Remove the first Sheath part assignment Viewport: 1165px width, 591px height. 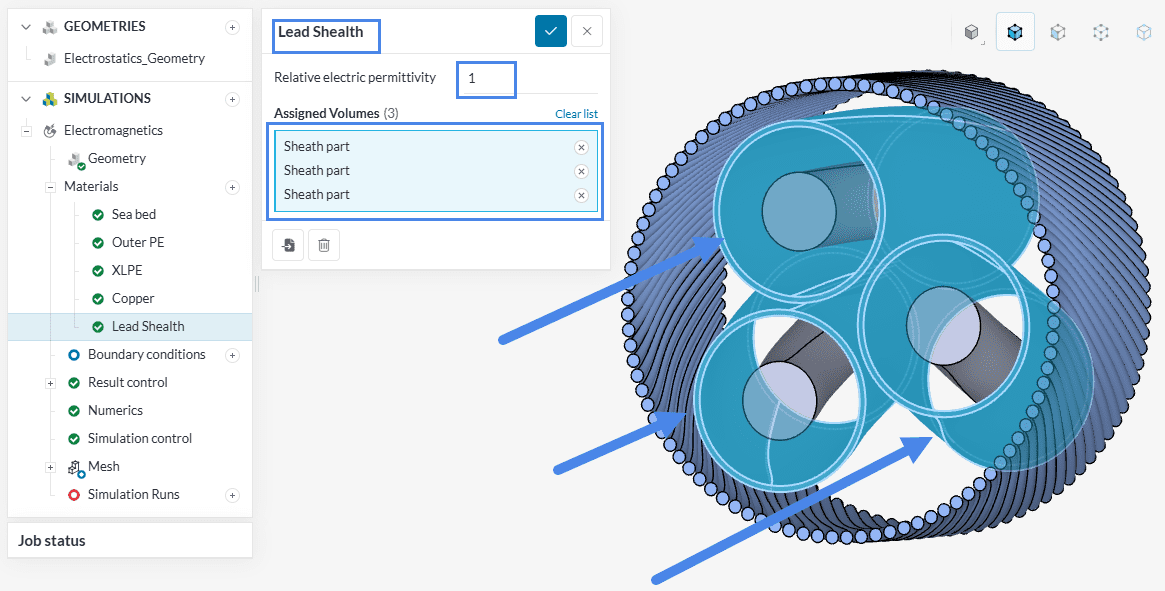pos(581,147)
